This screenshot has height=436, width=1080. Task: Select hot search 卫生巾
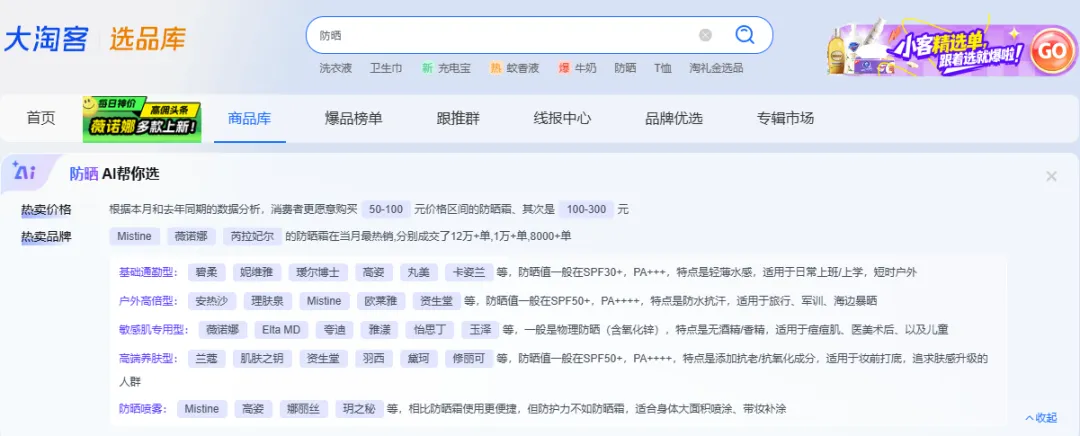coord(386,68)
